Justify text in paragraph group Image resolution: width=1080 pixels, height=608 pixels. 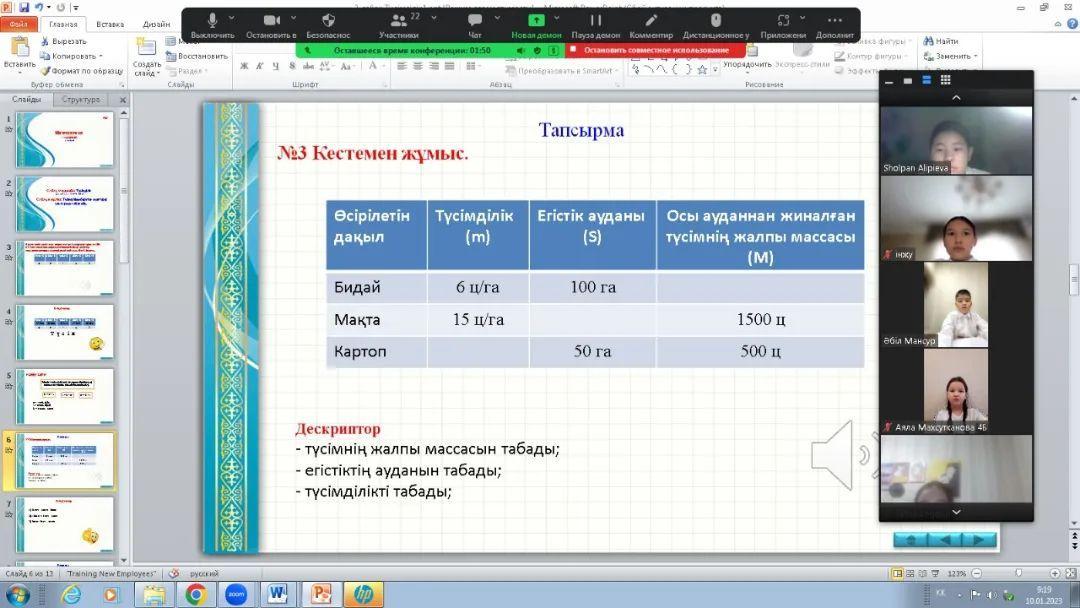(x=450, y=66)
